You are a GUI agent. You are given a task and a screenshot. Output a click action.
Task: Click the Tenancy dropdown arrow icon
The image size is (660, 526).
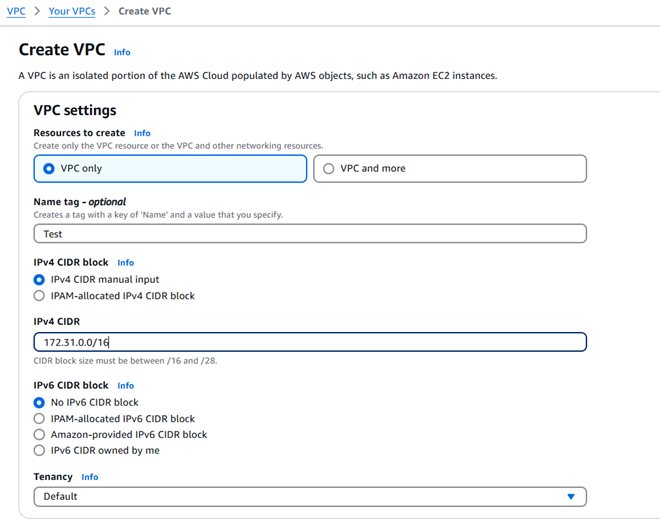[571, 497]
